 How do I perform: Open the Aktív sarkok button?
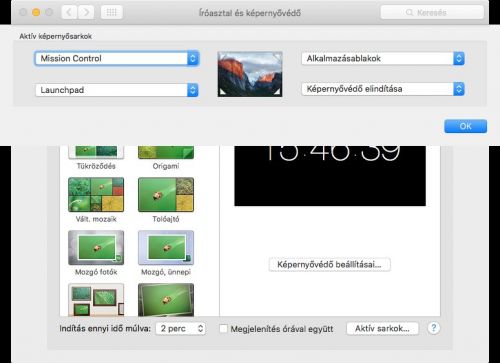[382, 328]
